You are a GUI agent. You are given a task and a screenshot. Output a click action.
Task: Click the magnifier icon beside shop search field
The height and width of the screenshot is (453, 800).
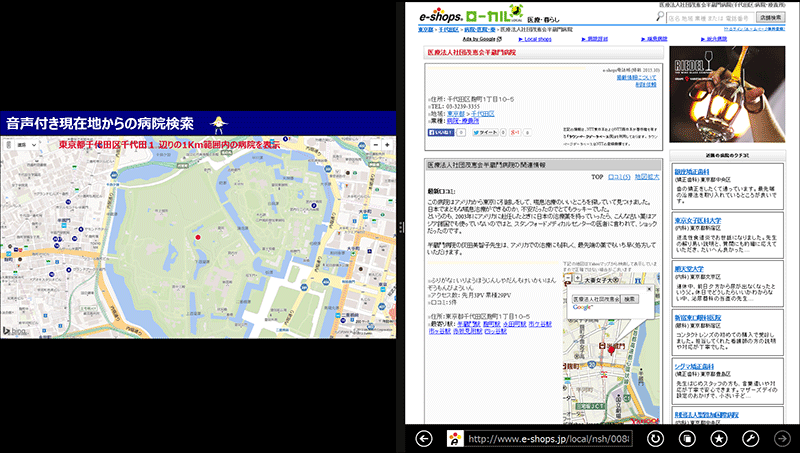660,16
